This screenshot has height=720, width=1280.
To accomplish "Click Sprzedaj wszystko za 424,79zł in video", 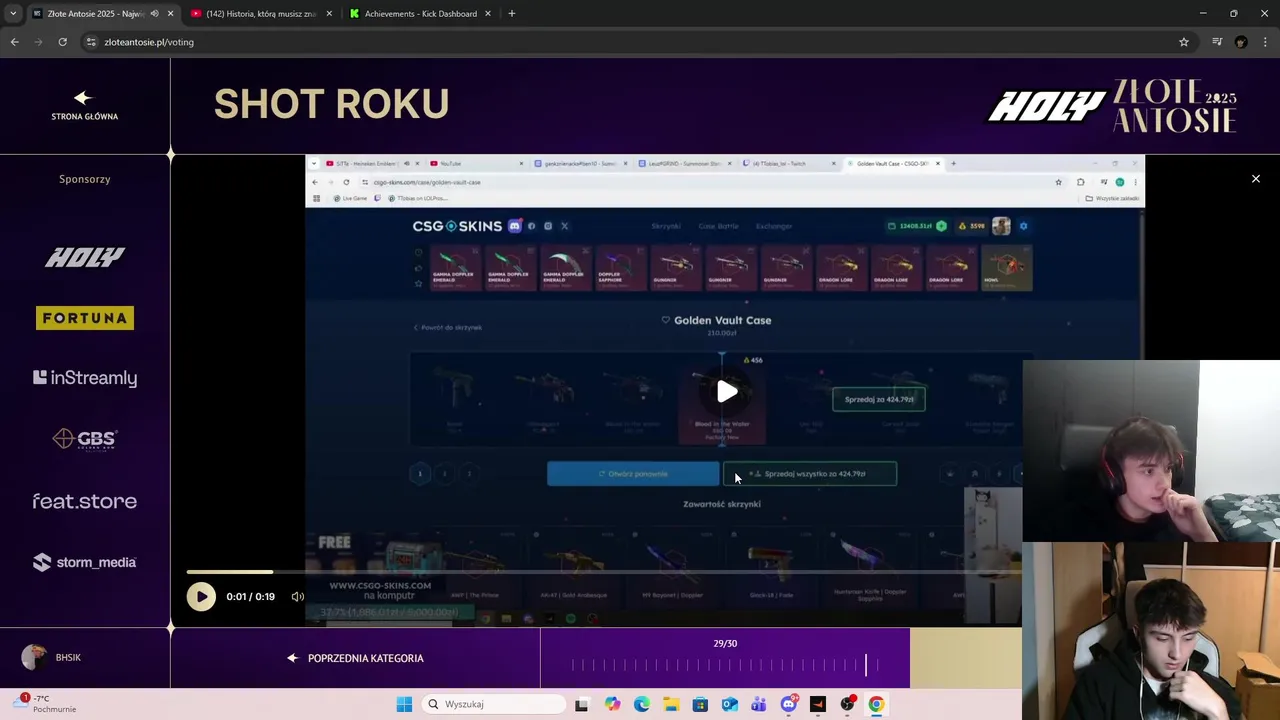I will click(810, 474).
